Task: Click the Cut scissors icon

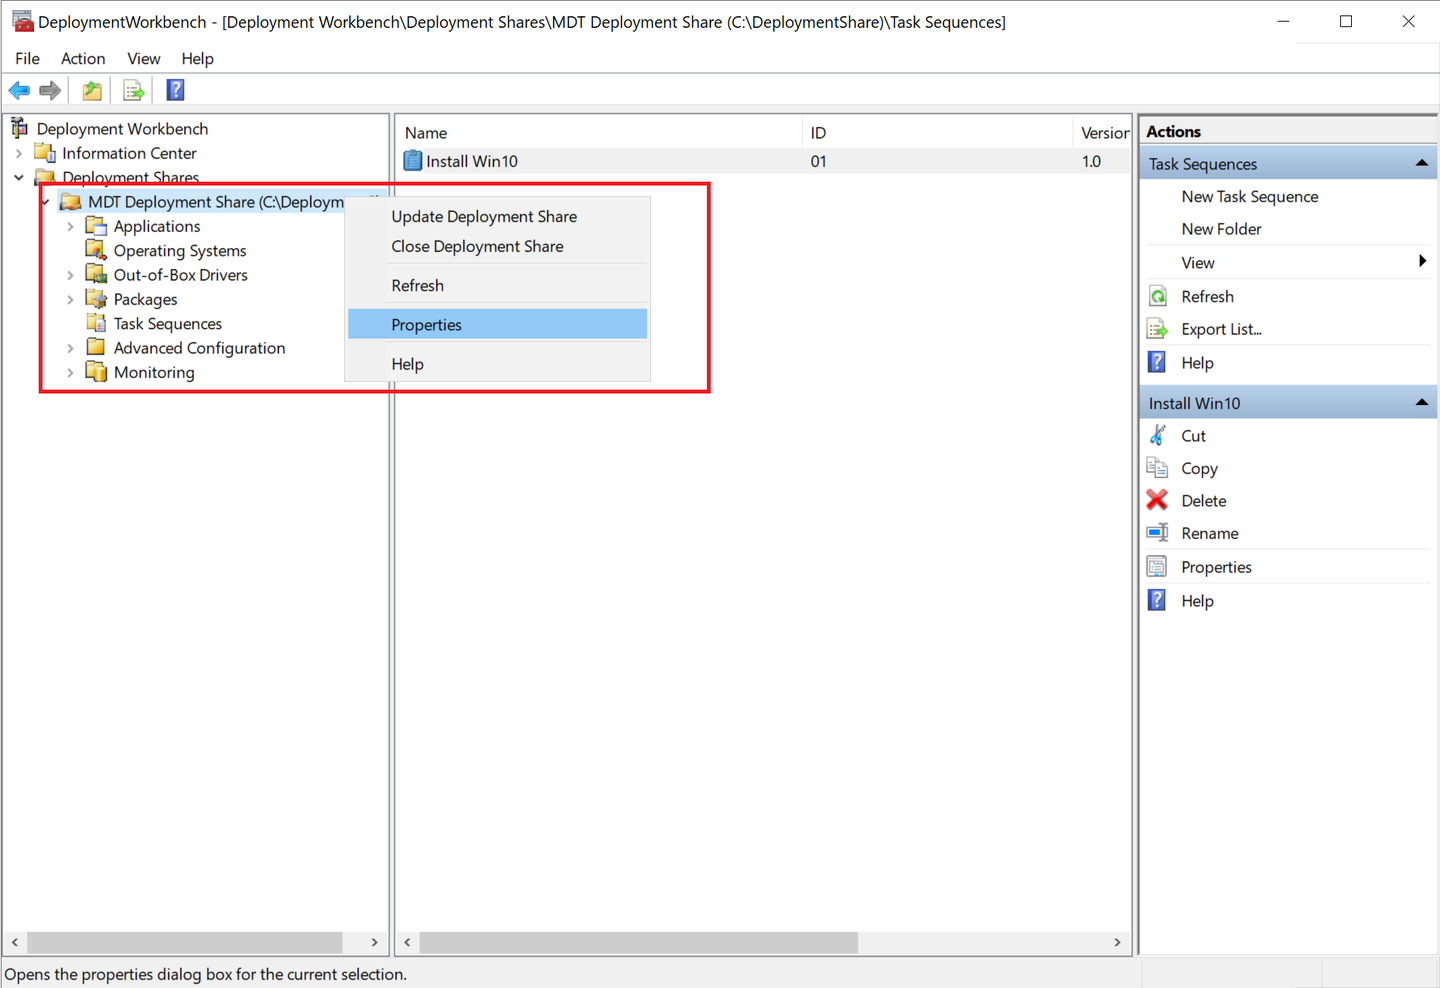Action: pyautogui.click(x=1158, y=435)
